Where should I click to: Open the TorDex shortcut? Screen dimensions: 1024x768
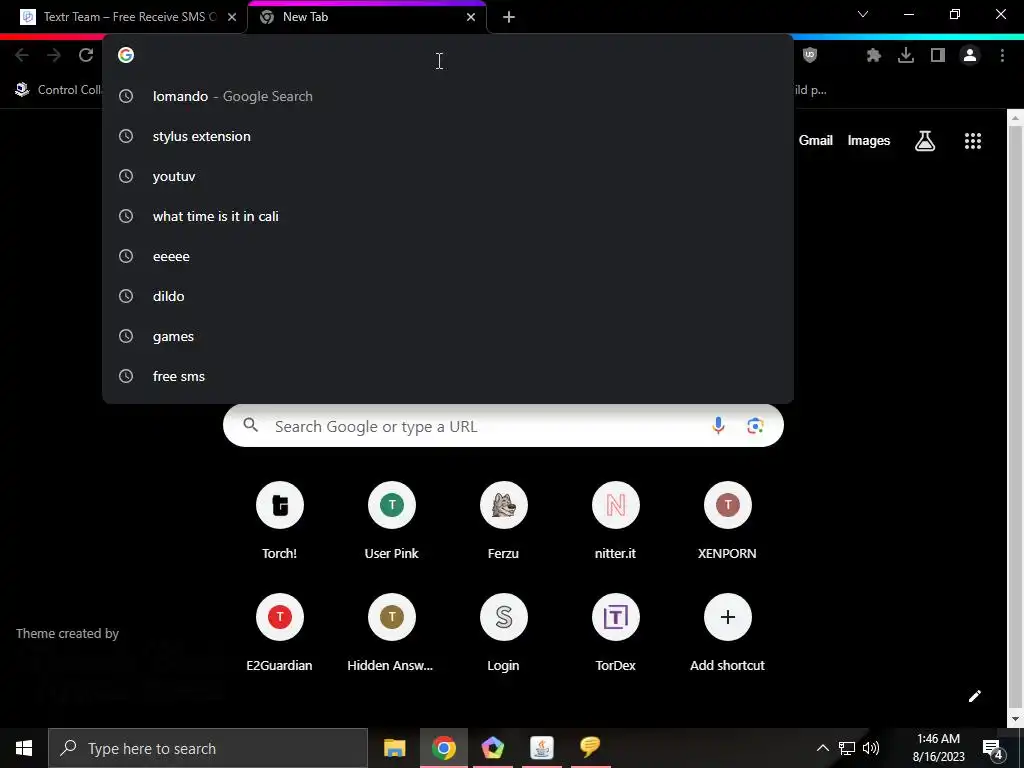click(x=615, y=633)
